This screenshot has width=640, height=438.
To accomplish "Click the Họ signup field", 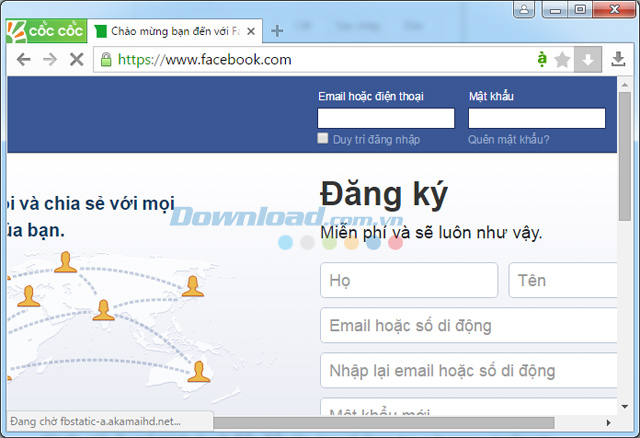I will pyautogui.click(x=409, y=280).
